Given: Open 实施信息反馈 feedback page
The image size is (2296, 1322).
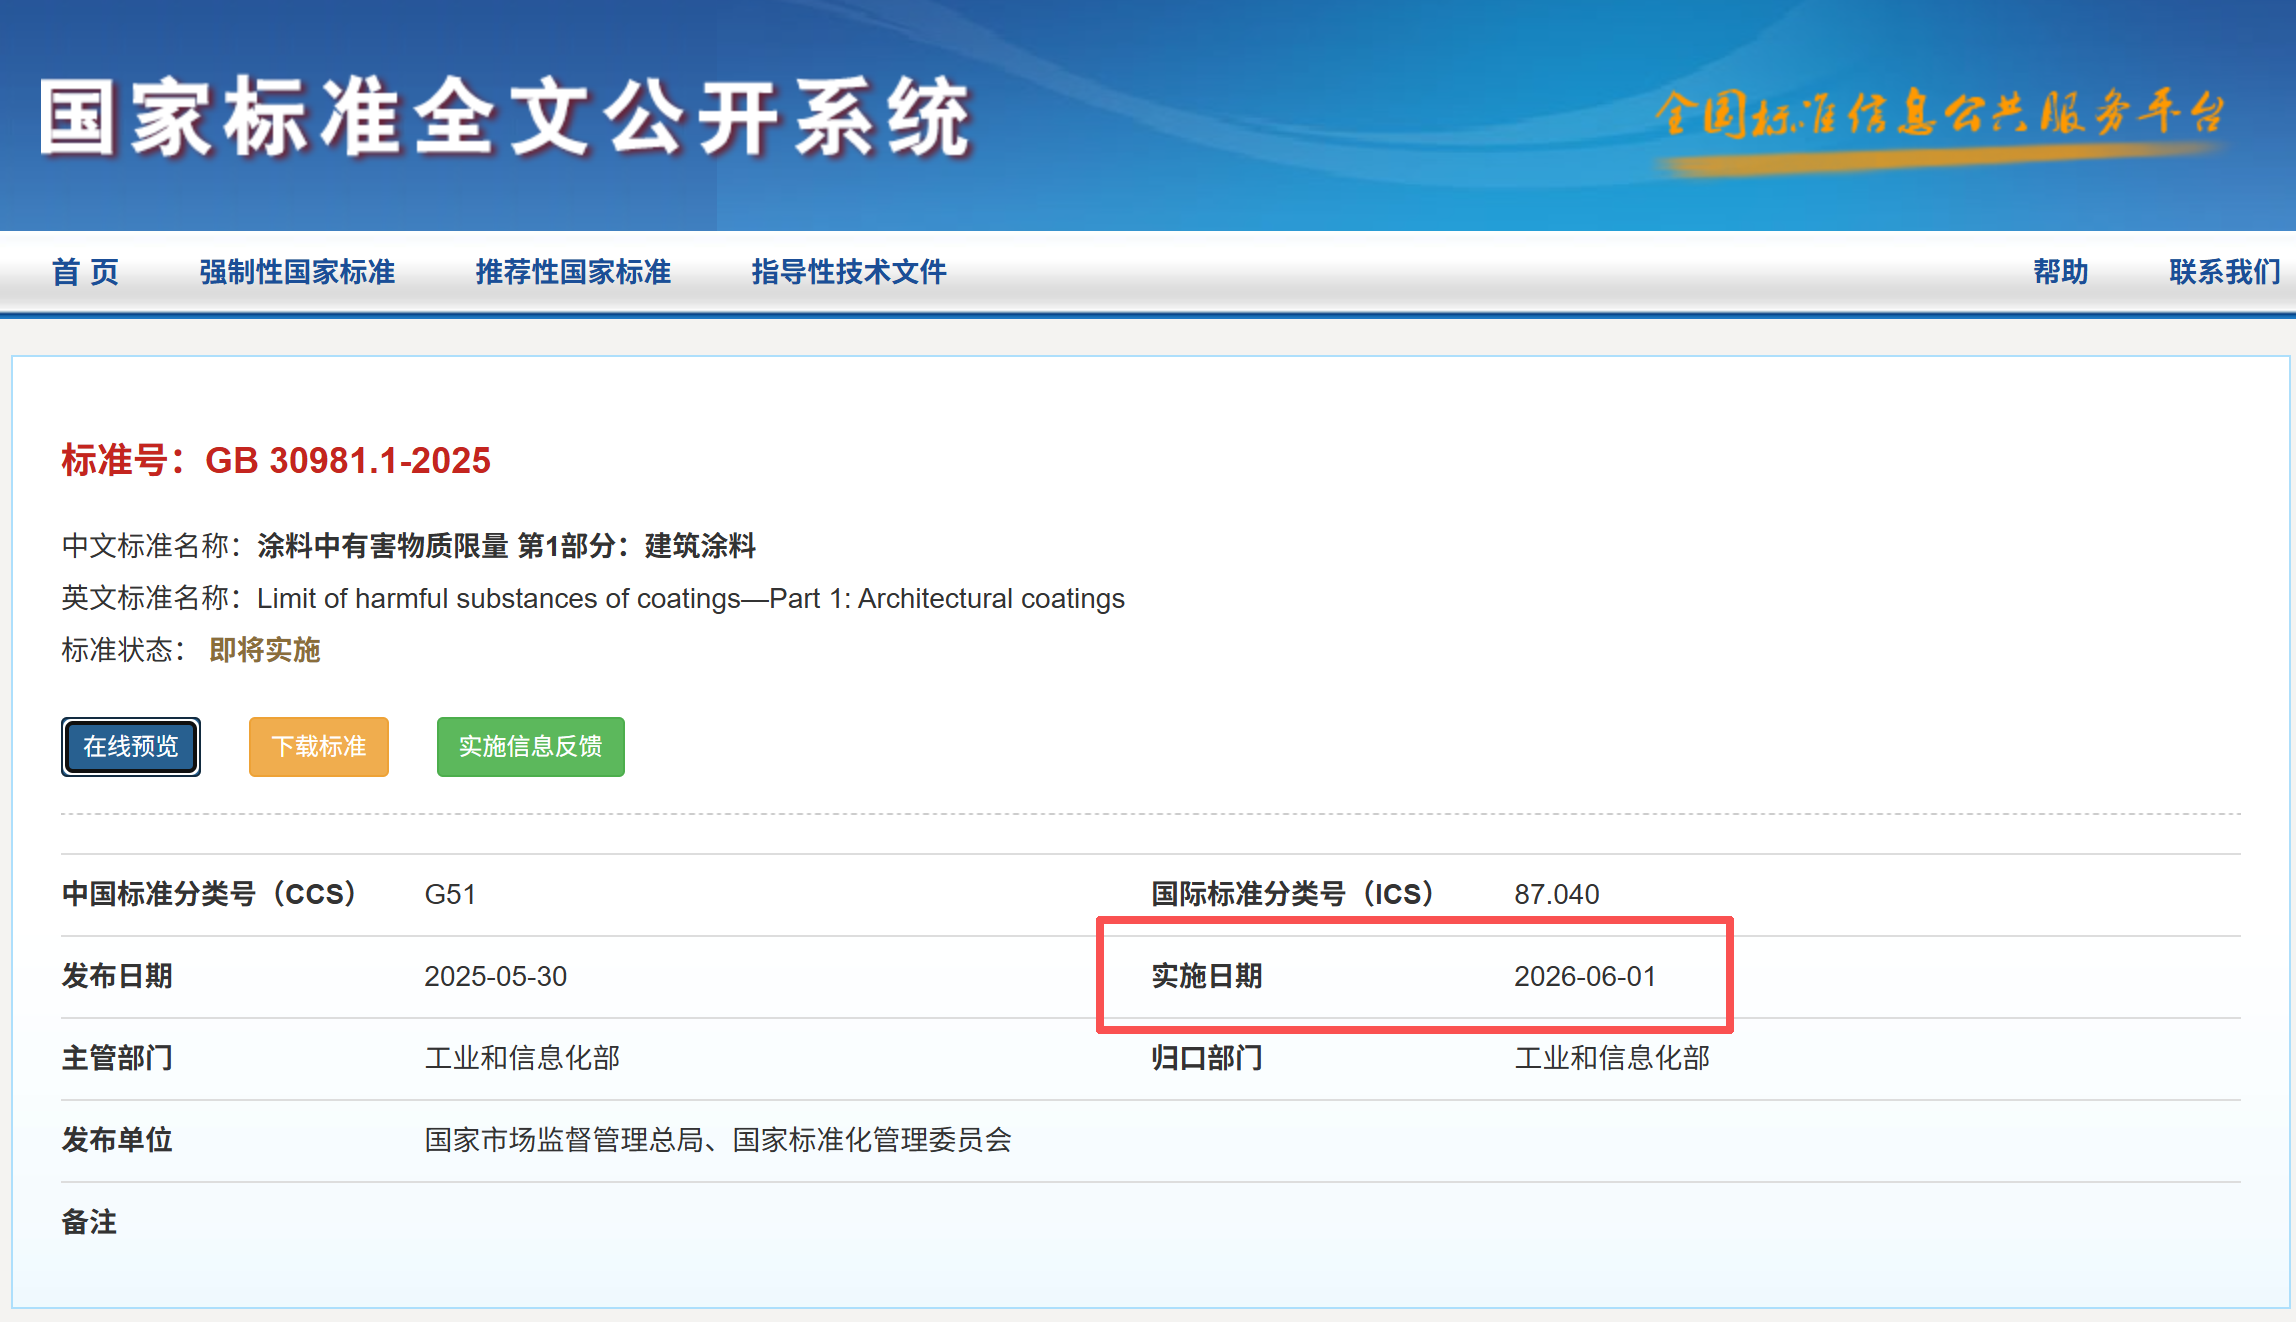Looking at the screenshot, I should tap(530, 747).
